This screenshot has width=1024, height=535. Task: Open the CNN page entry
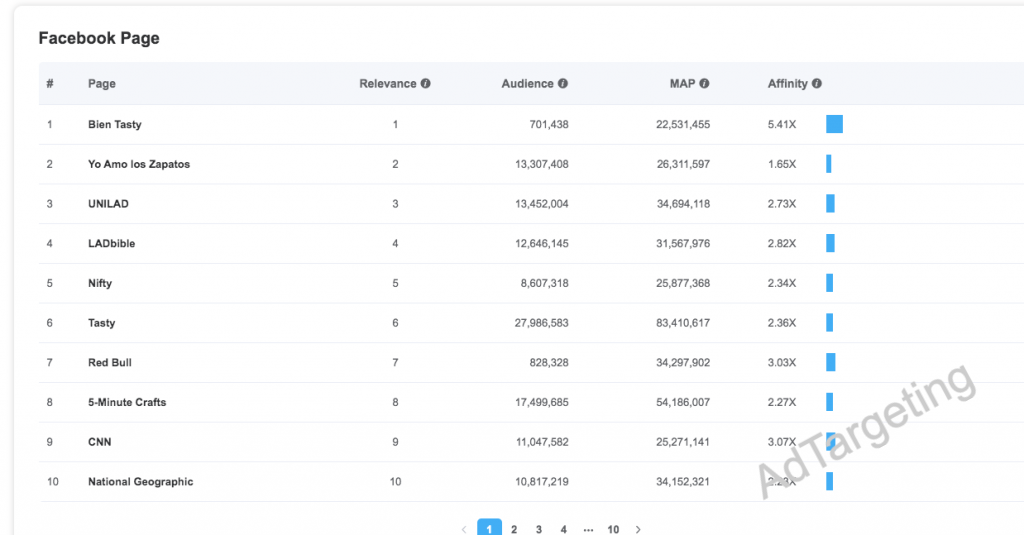(100, 442)
